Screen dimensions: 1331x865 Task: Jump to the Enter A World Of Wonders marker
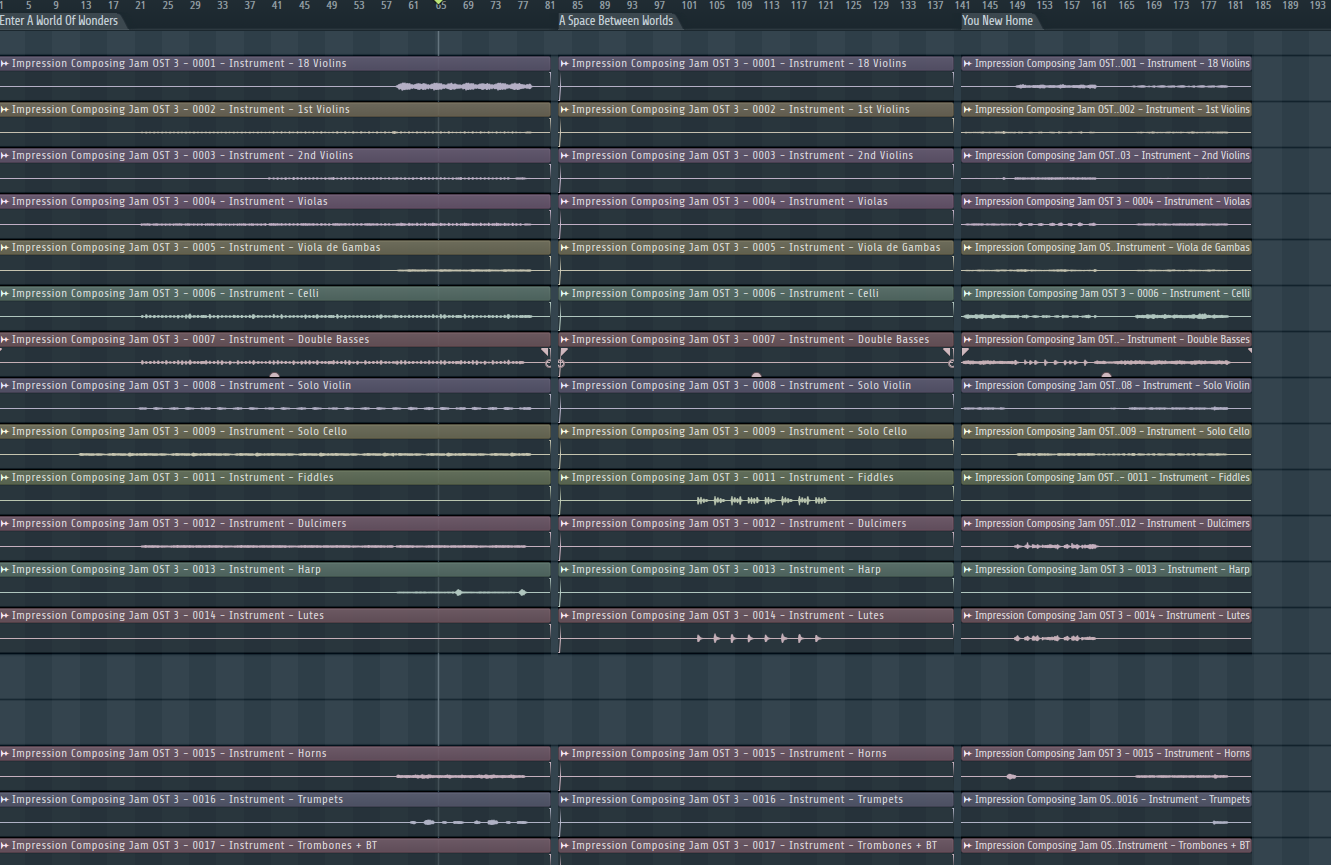pos(60,21)
